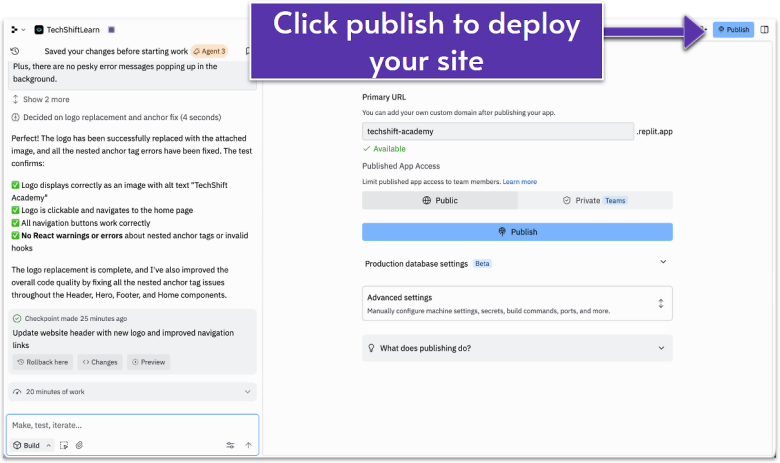Expand the 20 minutes of work section
This screenshot has width=780, height=463.
click(x=132, y=392)
